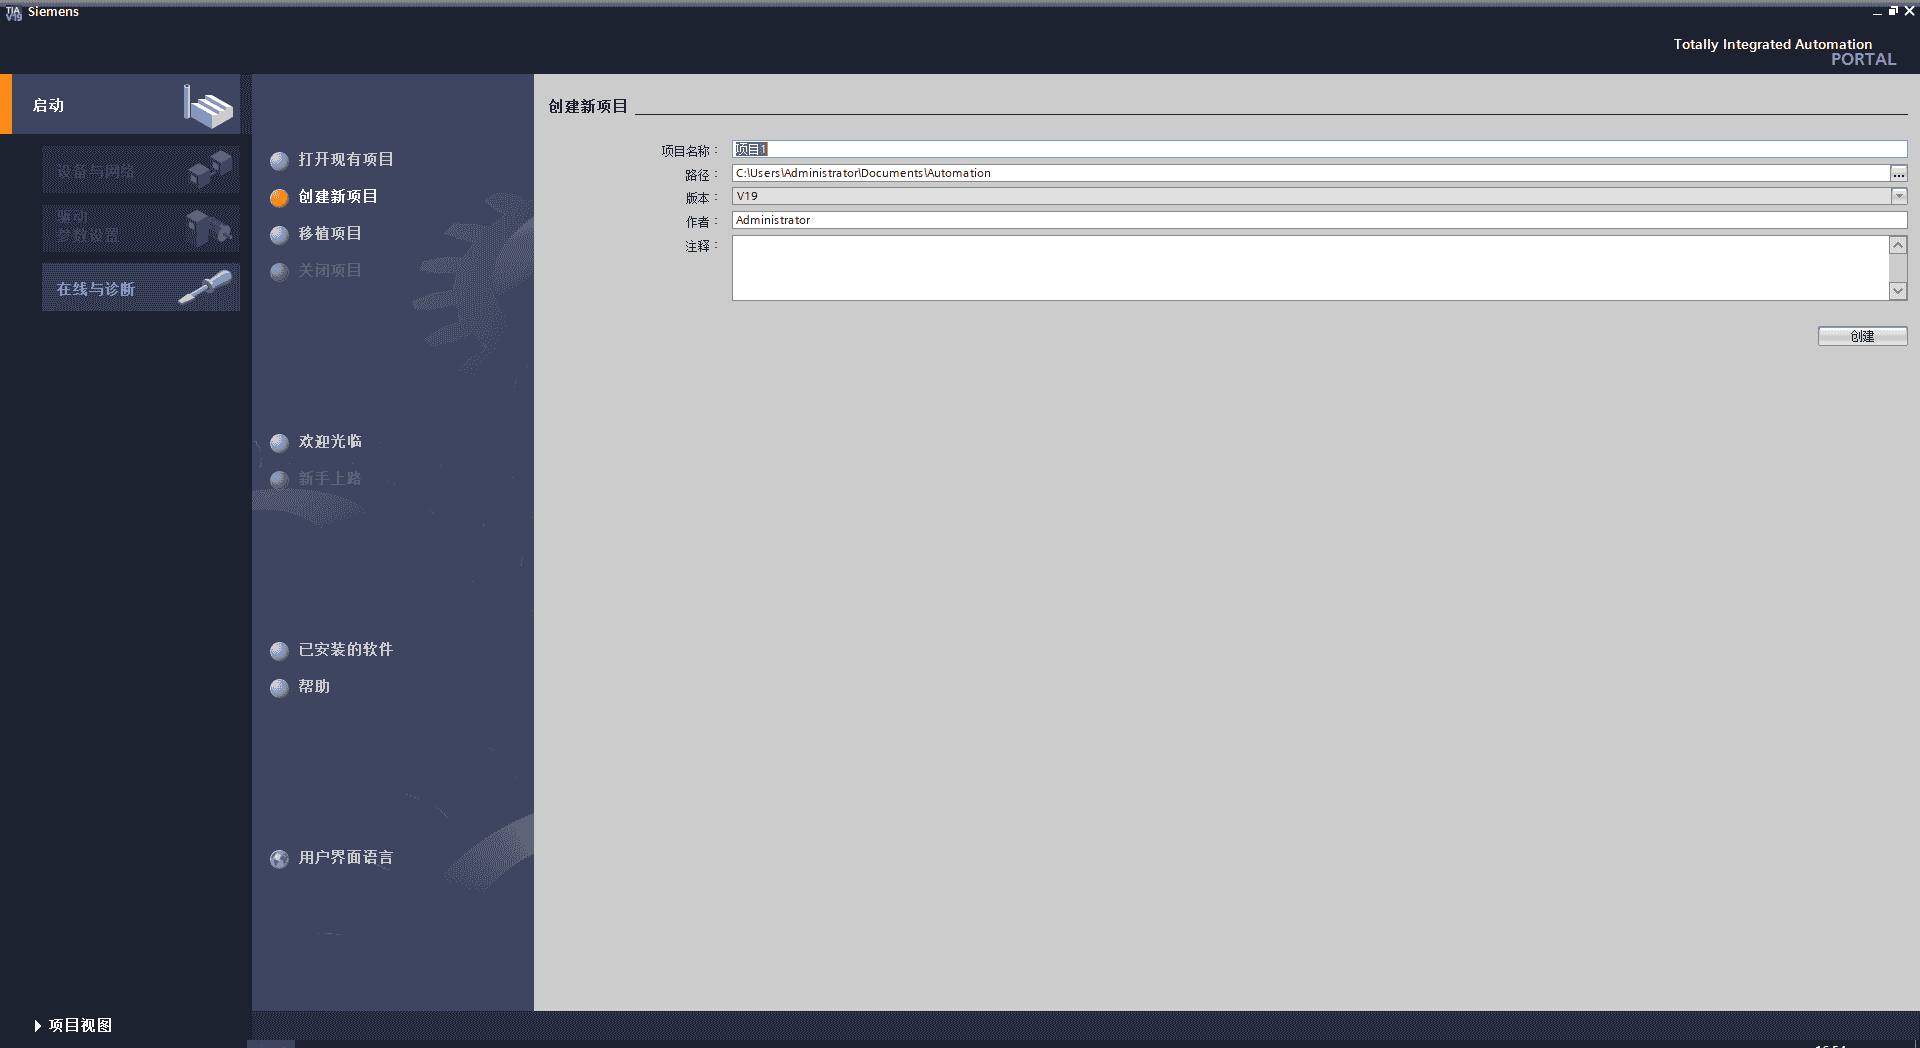Viewport: 1920px width, 1048px height.
Task: Click the bullet icon beside 打开现有项目
Action: coord(279,160)
